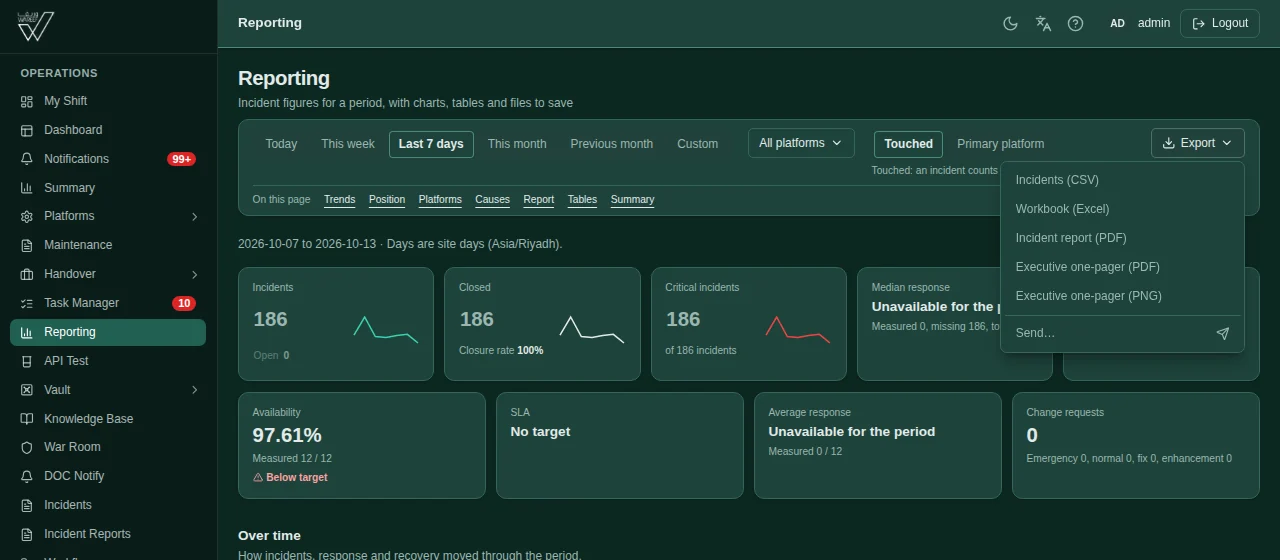This screenshot has height=560, width=1280.
Task: Click the Incident Reports document icon
Action: click(x=27, y=534)
